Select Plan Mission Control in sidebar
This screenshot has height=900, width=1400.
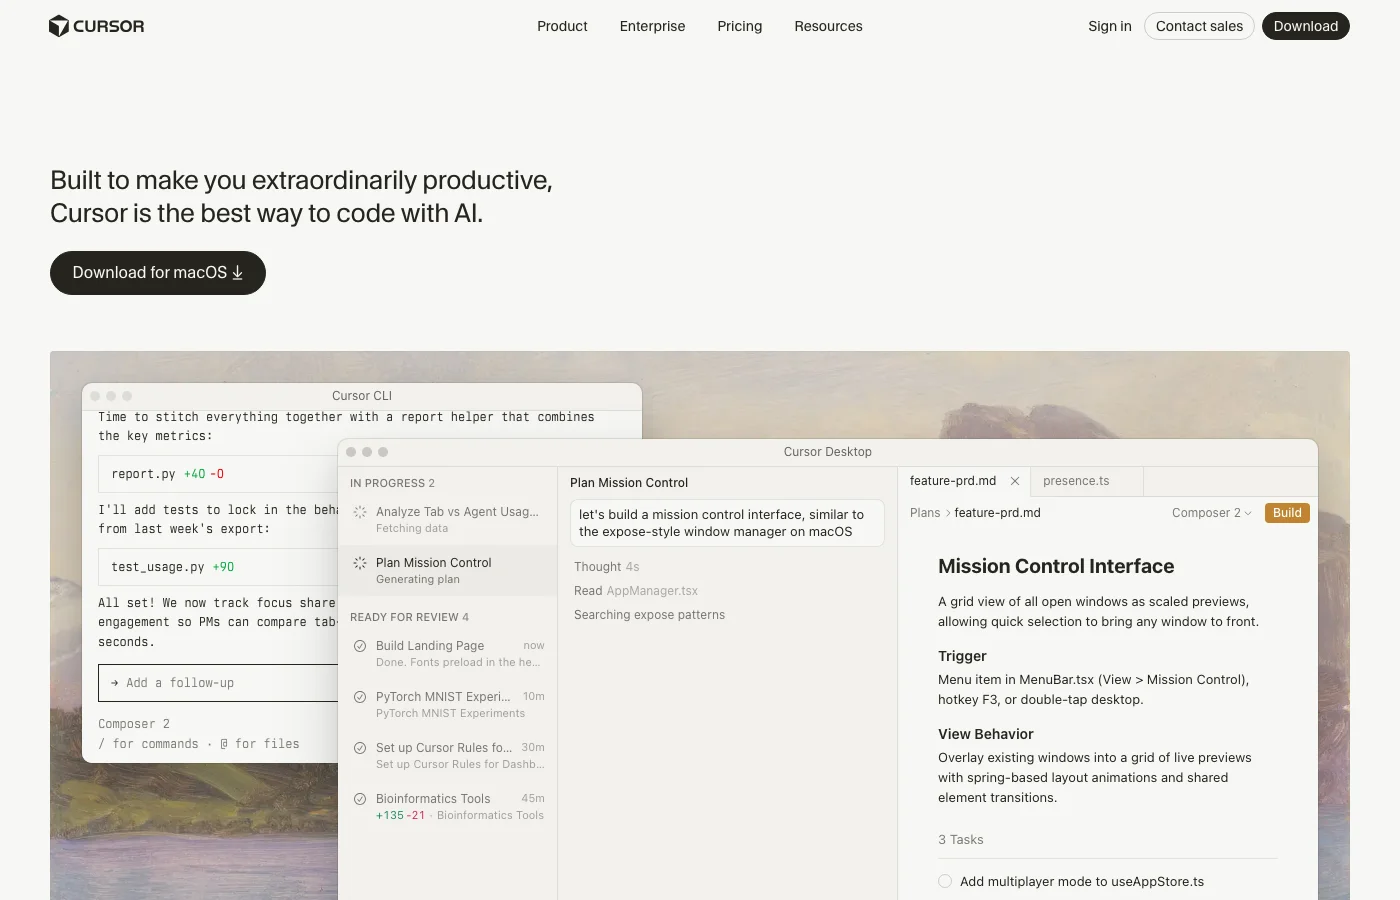(448, 570)
